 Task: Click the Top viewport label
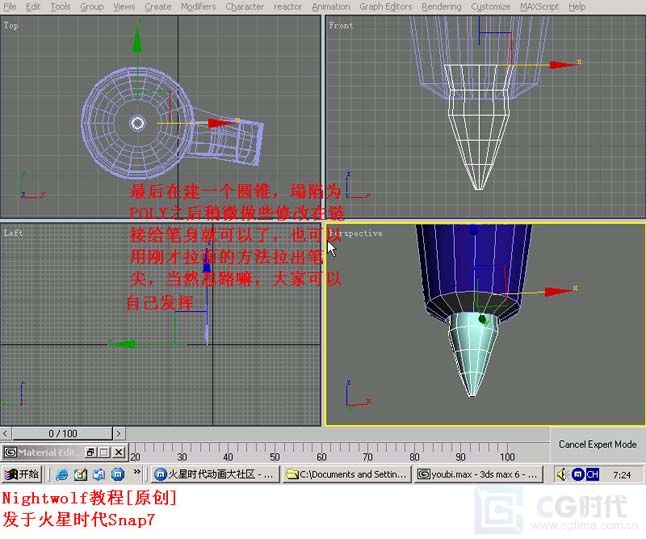[11, 26]
